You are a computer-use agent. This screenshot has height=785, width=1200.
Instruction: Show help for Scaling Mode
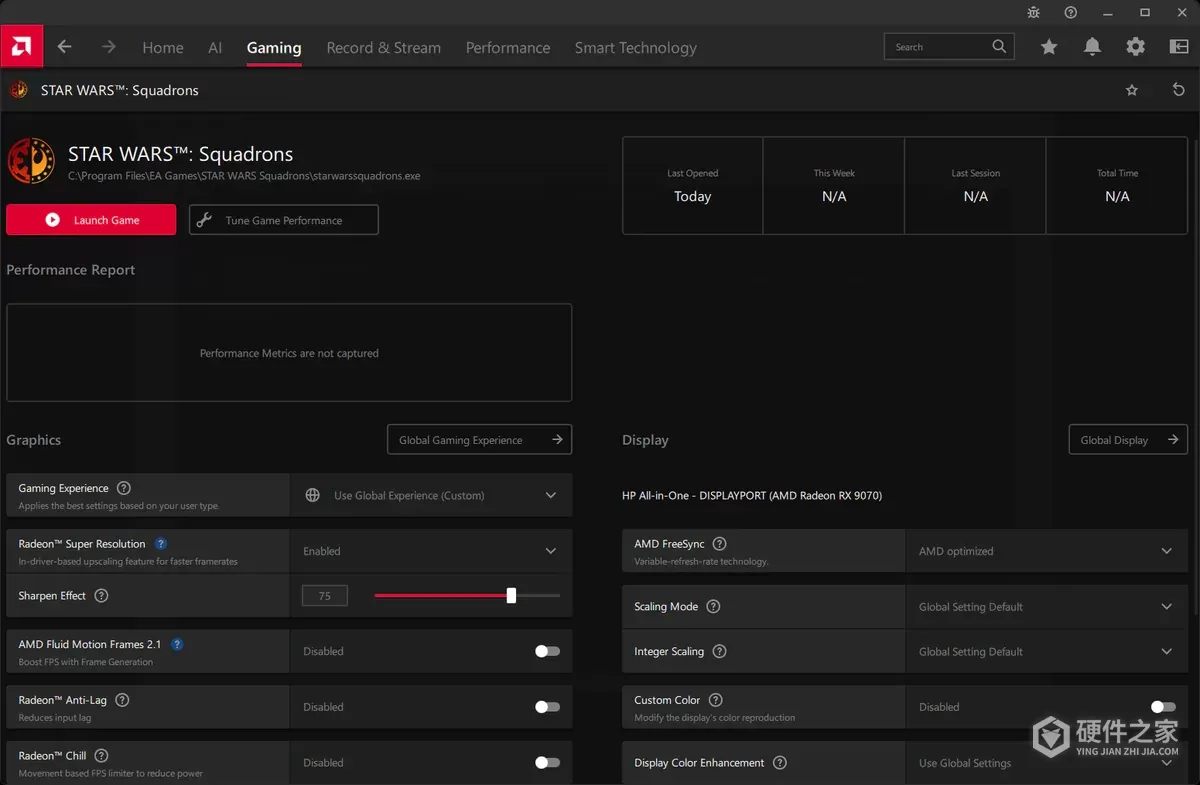click(713, 606)
